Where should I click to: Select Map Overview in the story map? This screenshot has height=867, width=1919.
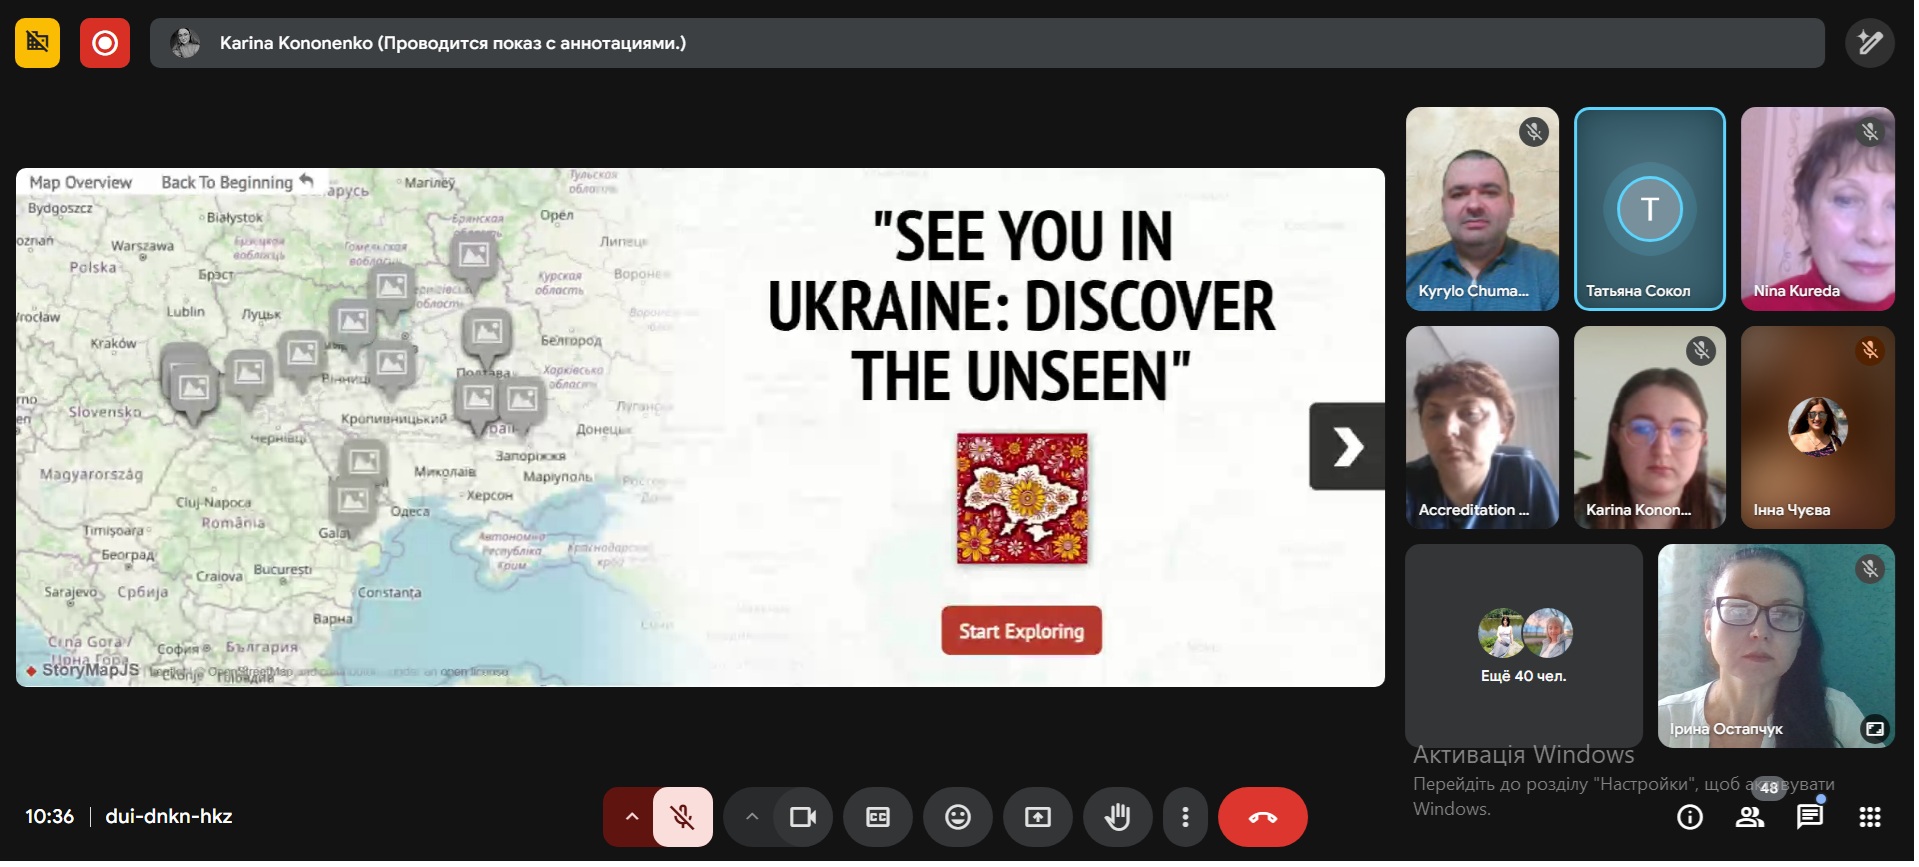[80, 183]
